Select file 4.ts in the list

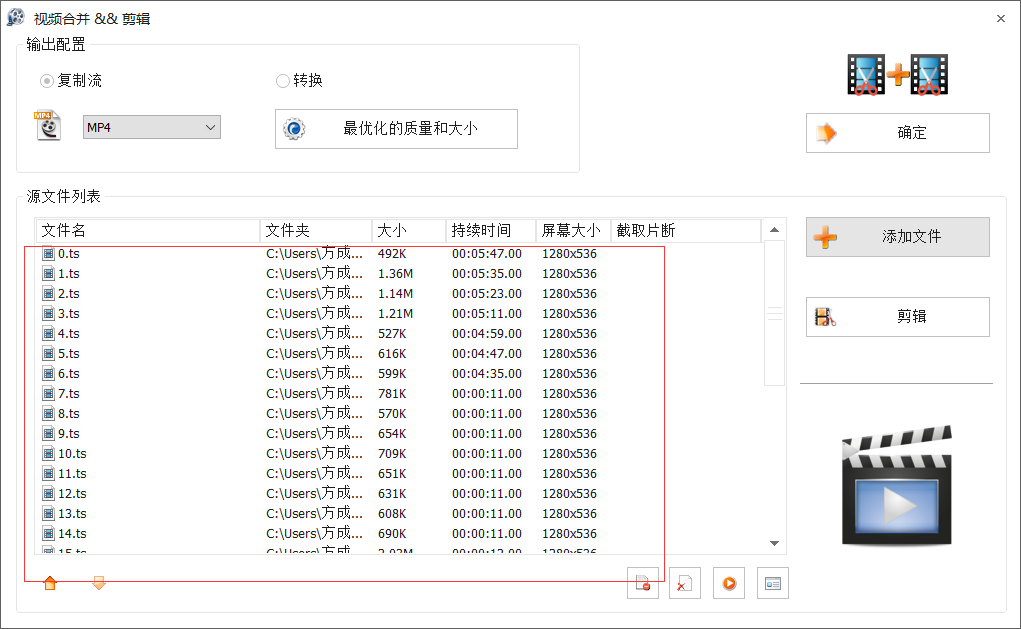(x=68, y=334)
